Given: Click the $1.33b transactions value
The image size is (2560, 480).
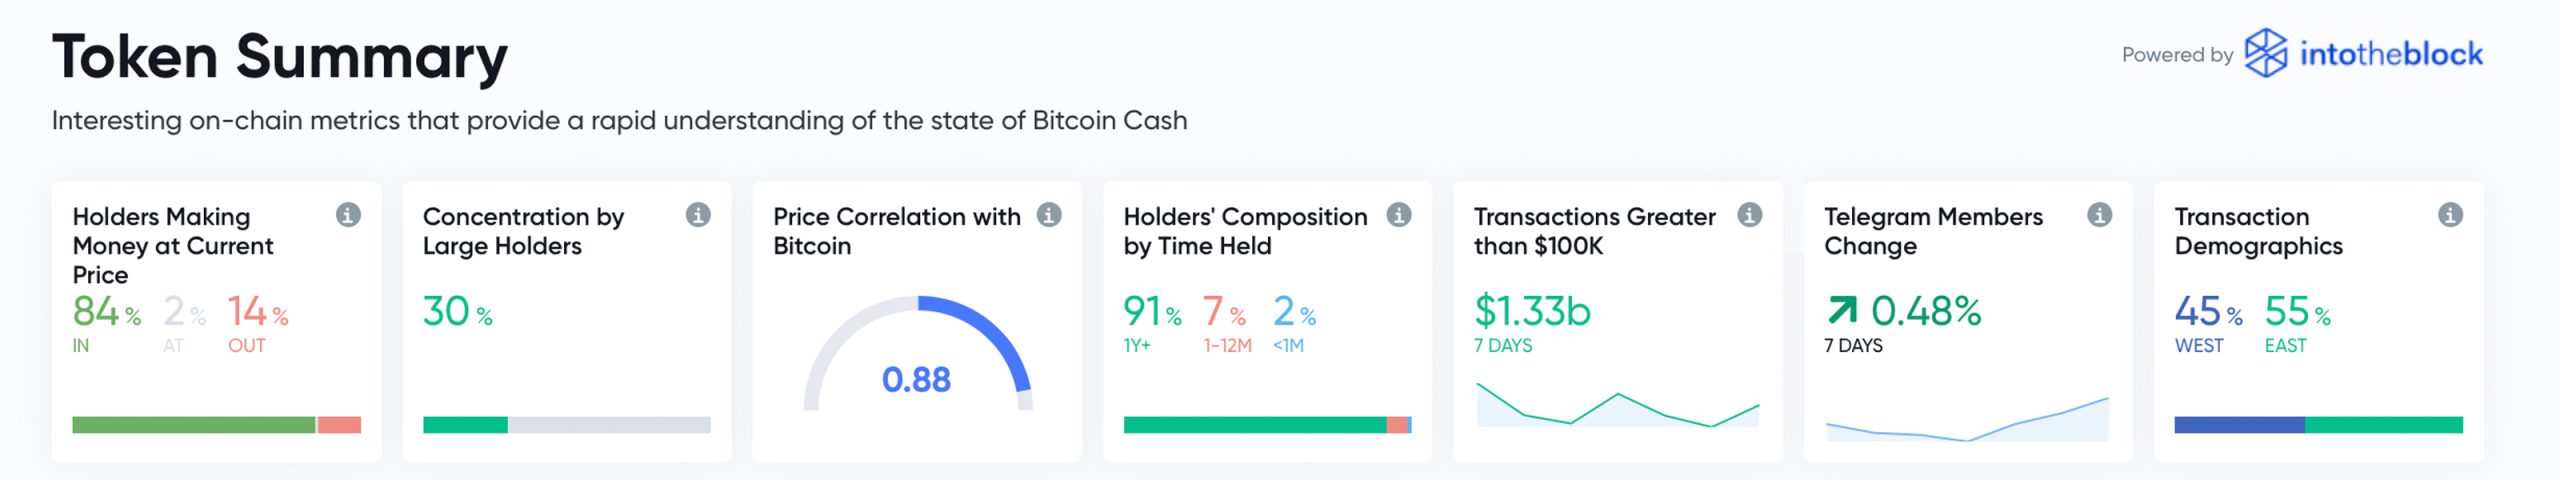Looking at the screenshot, I should pyautogui.click(x=1532, y=311).
